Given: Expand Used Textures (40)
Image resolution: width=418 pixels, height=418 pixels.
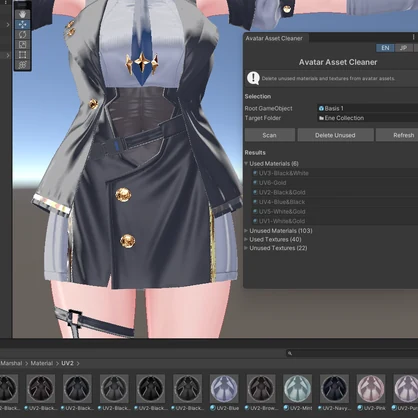Looking at the screenshot, I should click(x=246, y=239).
